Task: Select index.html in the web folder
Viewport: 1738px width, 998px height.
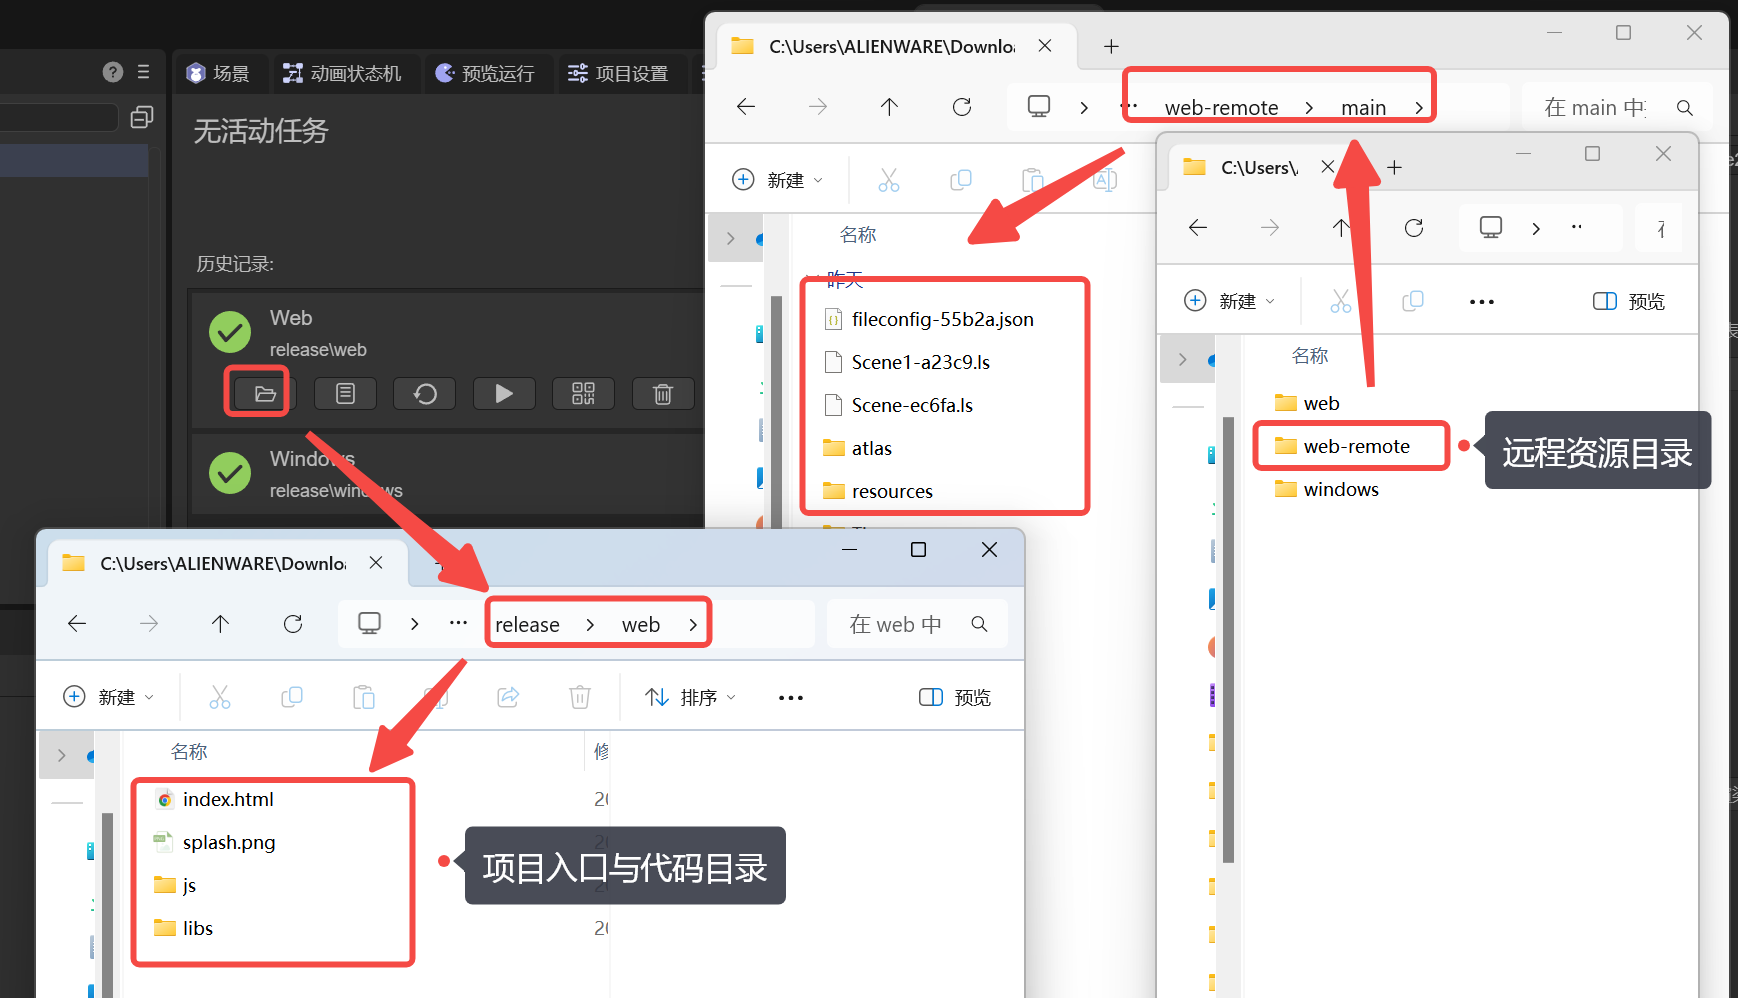Action: (228, 800)
